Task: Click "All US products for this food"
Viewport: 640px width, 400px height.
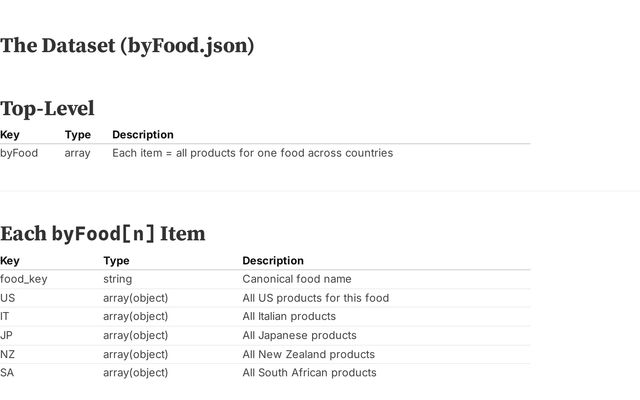Action: click(315, 298)
